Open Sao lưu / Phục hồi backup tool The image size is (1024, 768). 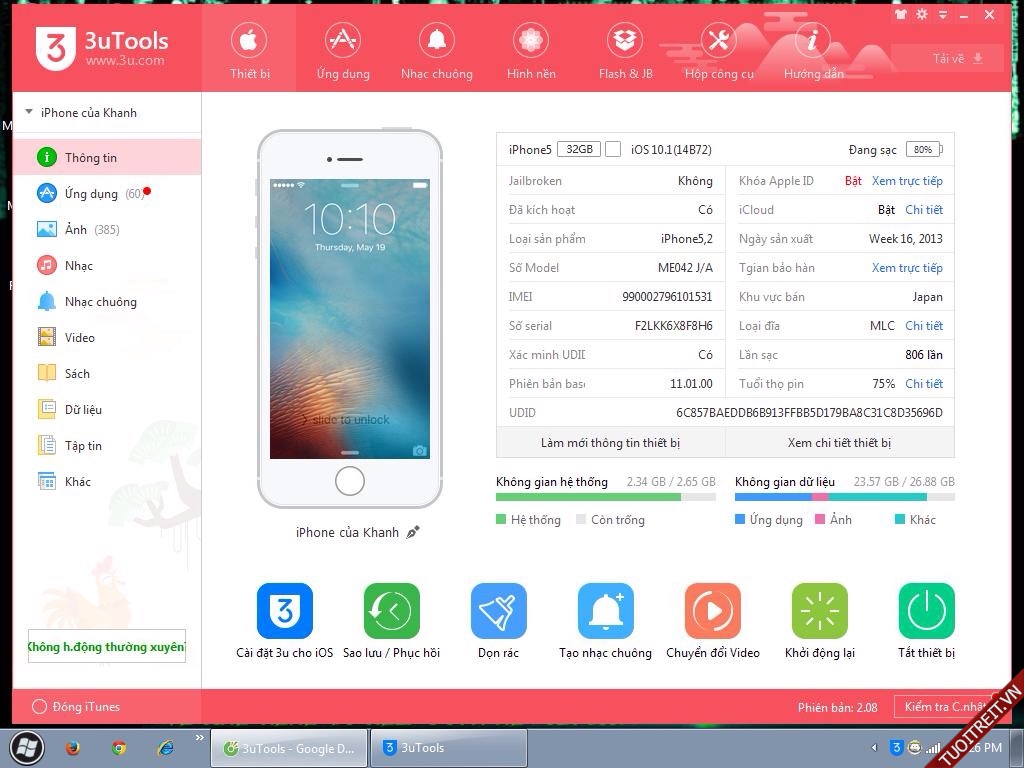point(391,611)
